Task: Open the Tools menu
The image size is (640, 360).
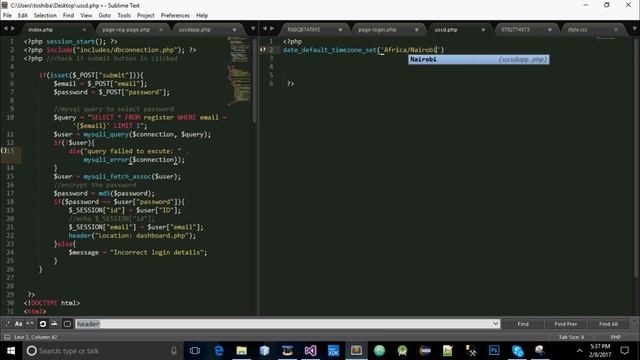Action: [x=124, y=16]
